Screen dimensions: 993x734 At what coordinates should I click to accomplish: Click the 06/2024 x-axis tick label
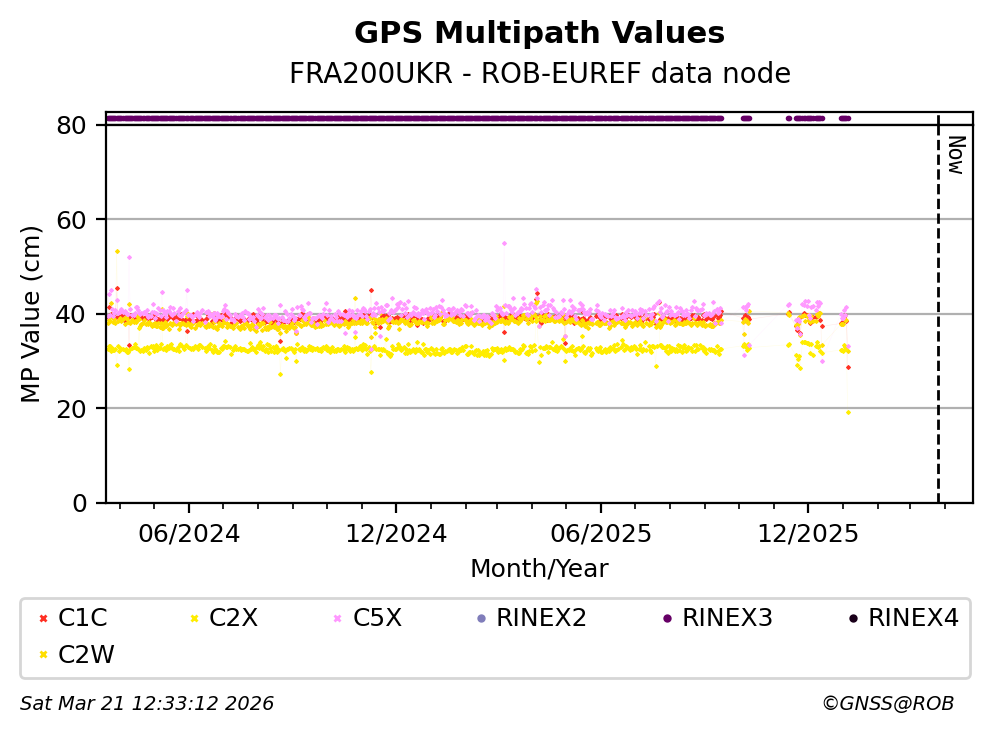(x=189, y=534)
